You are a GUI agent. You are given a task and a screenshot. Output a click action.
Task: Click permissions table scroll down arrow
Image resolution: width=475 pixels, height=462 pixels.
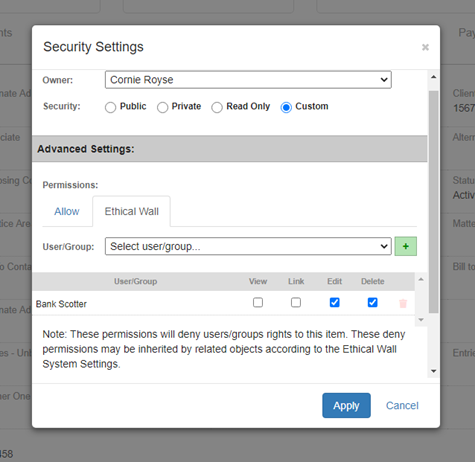tap(421, 320)
